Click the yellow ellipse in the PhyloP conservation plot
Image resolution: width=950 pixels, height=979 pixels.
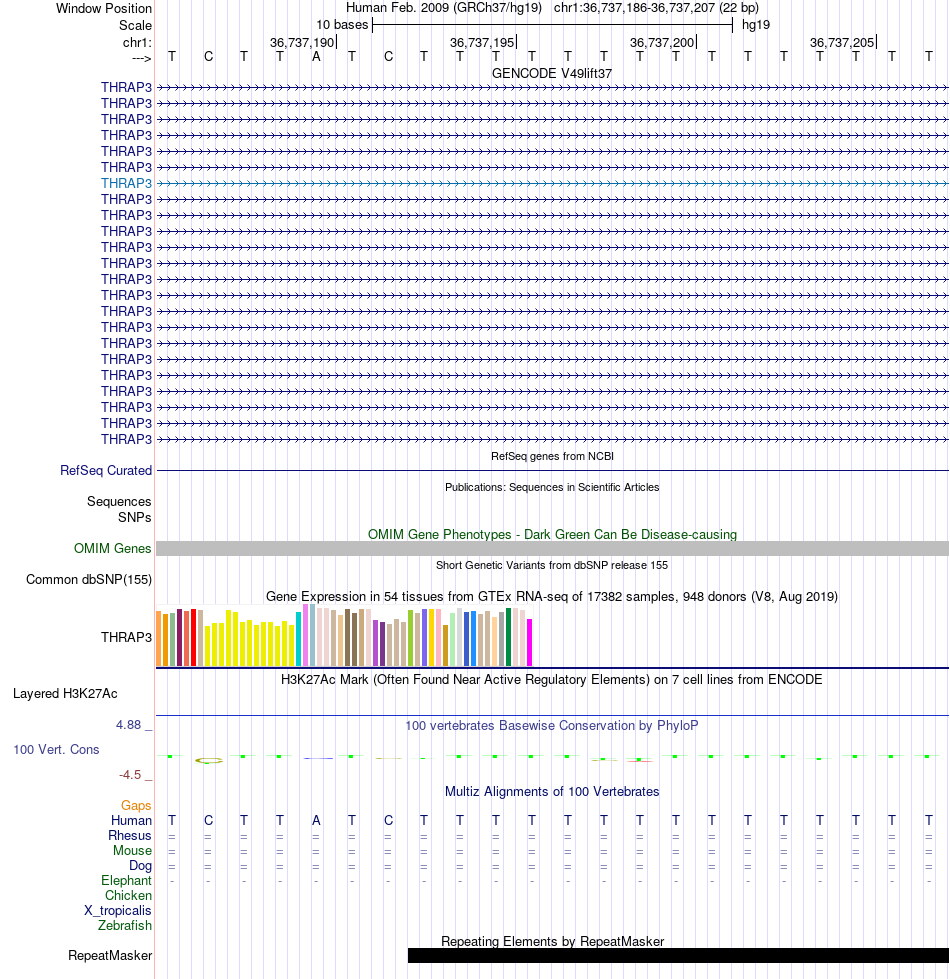pyautogui.click(x=208, y=760)
